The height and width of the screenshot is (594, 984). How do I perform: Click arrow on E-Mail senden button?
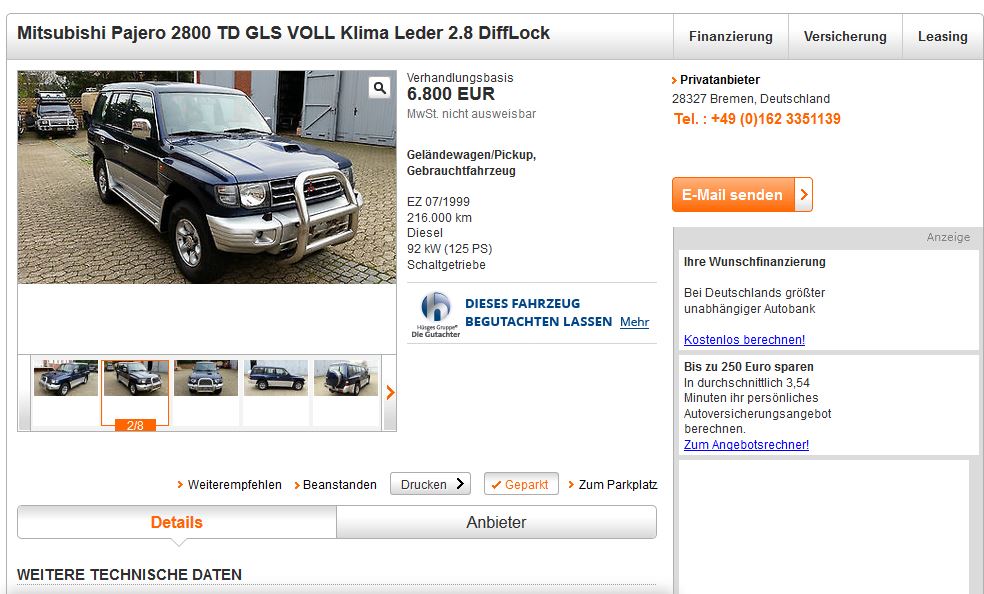point(804,194)
